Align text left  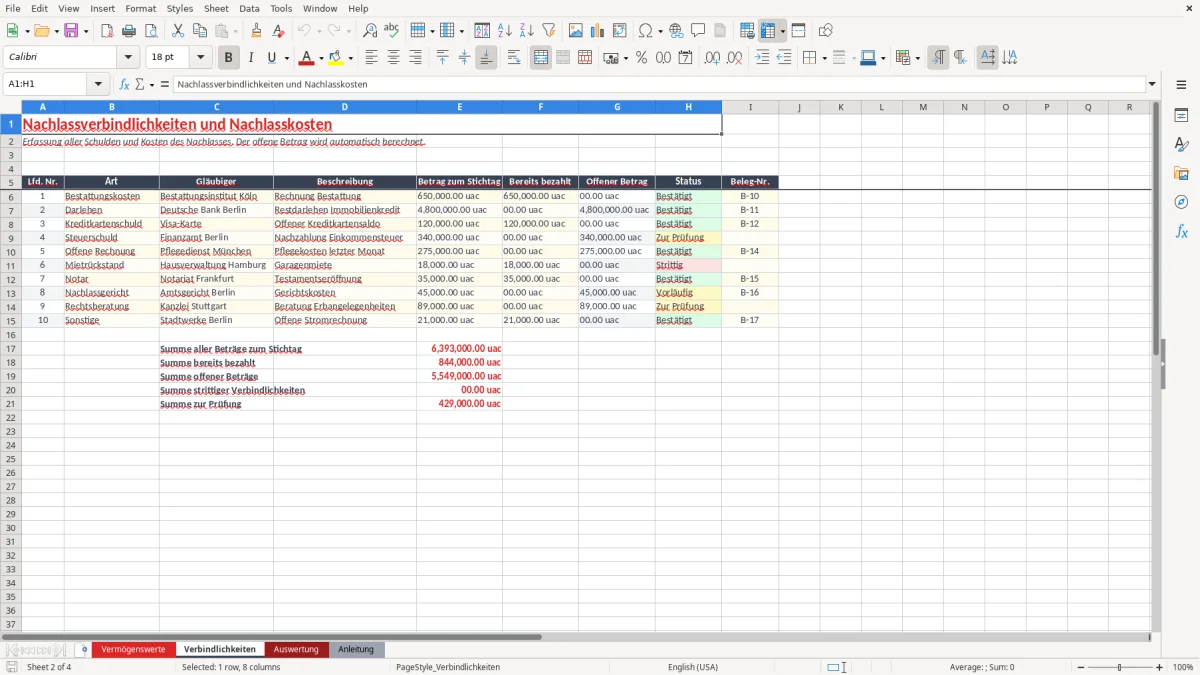pyautogui.click(x=372, y=58)
